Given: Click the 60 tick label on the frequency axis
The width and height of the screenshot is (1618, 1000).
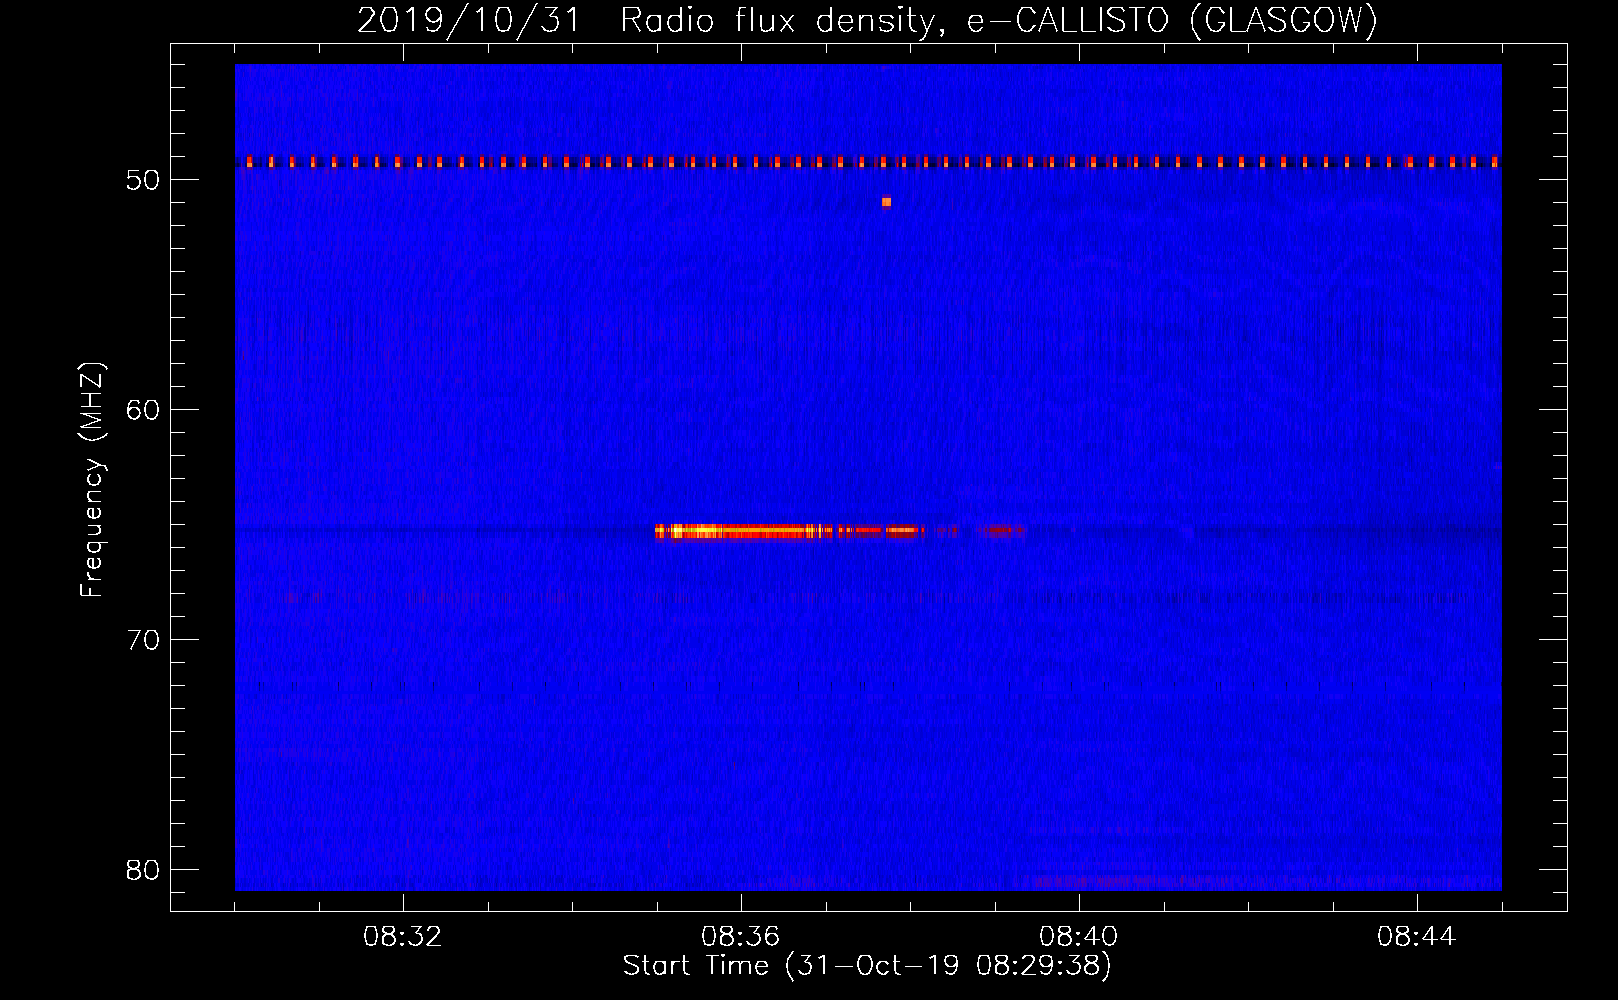Looking at the screenshot, I should pyautogui.click(x=144, y=411).
